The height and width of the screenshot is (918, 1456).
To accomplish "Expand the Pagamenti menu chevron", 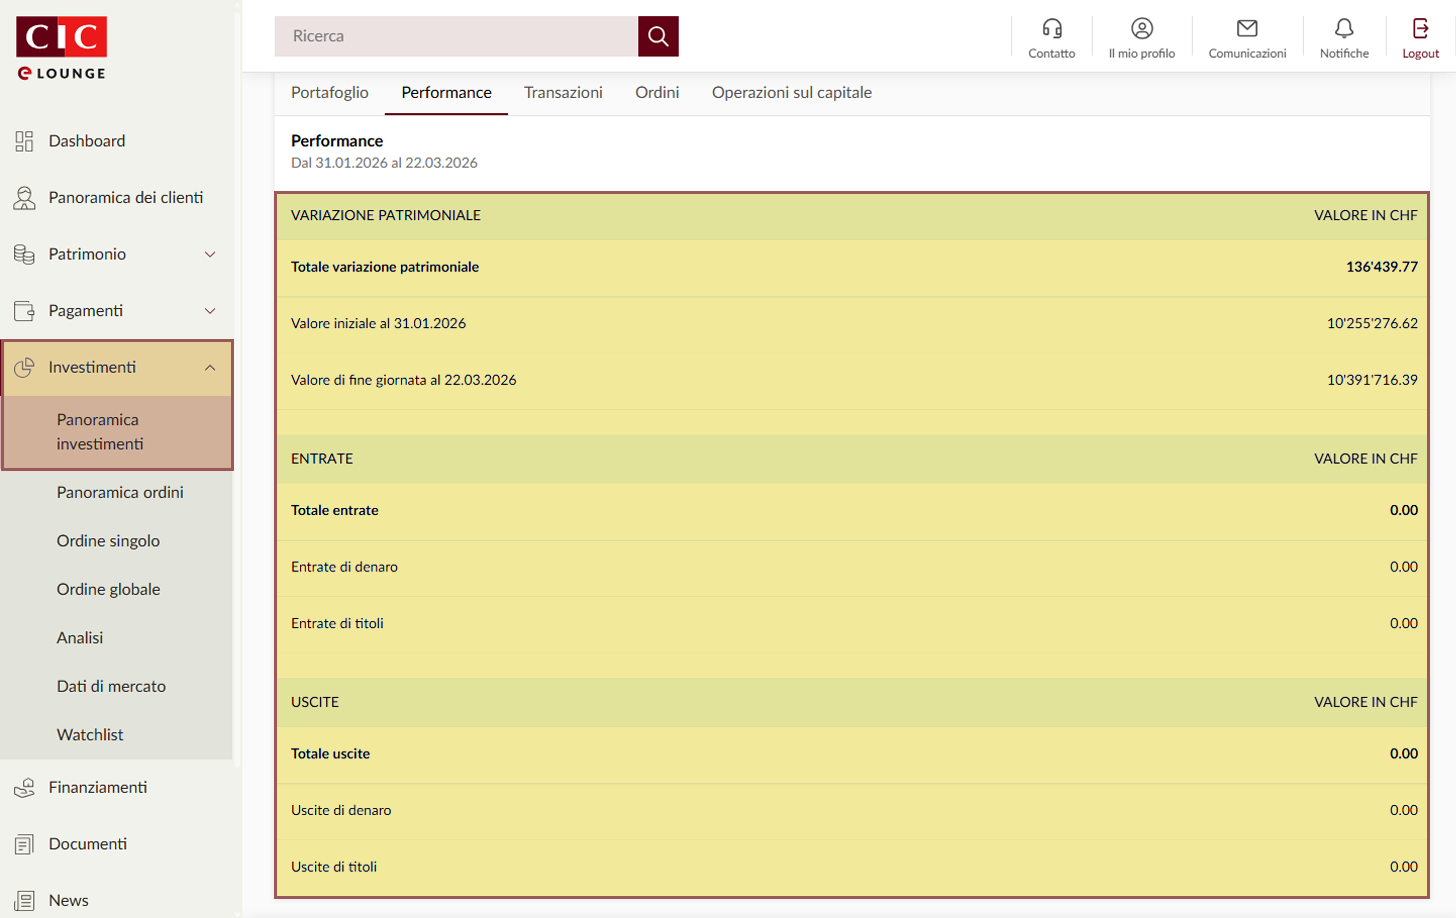I will pos(210,311).
